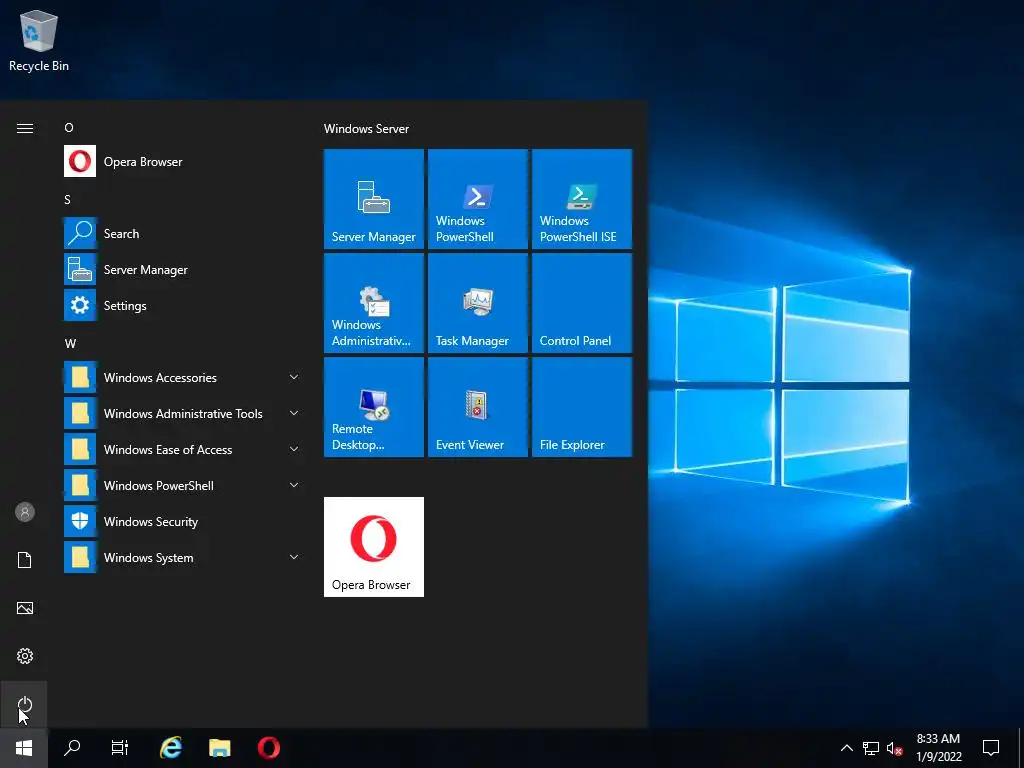Open the user account icon

(x=25, y=512)
